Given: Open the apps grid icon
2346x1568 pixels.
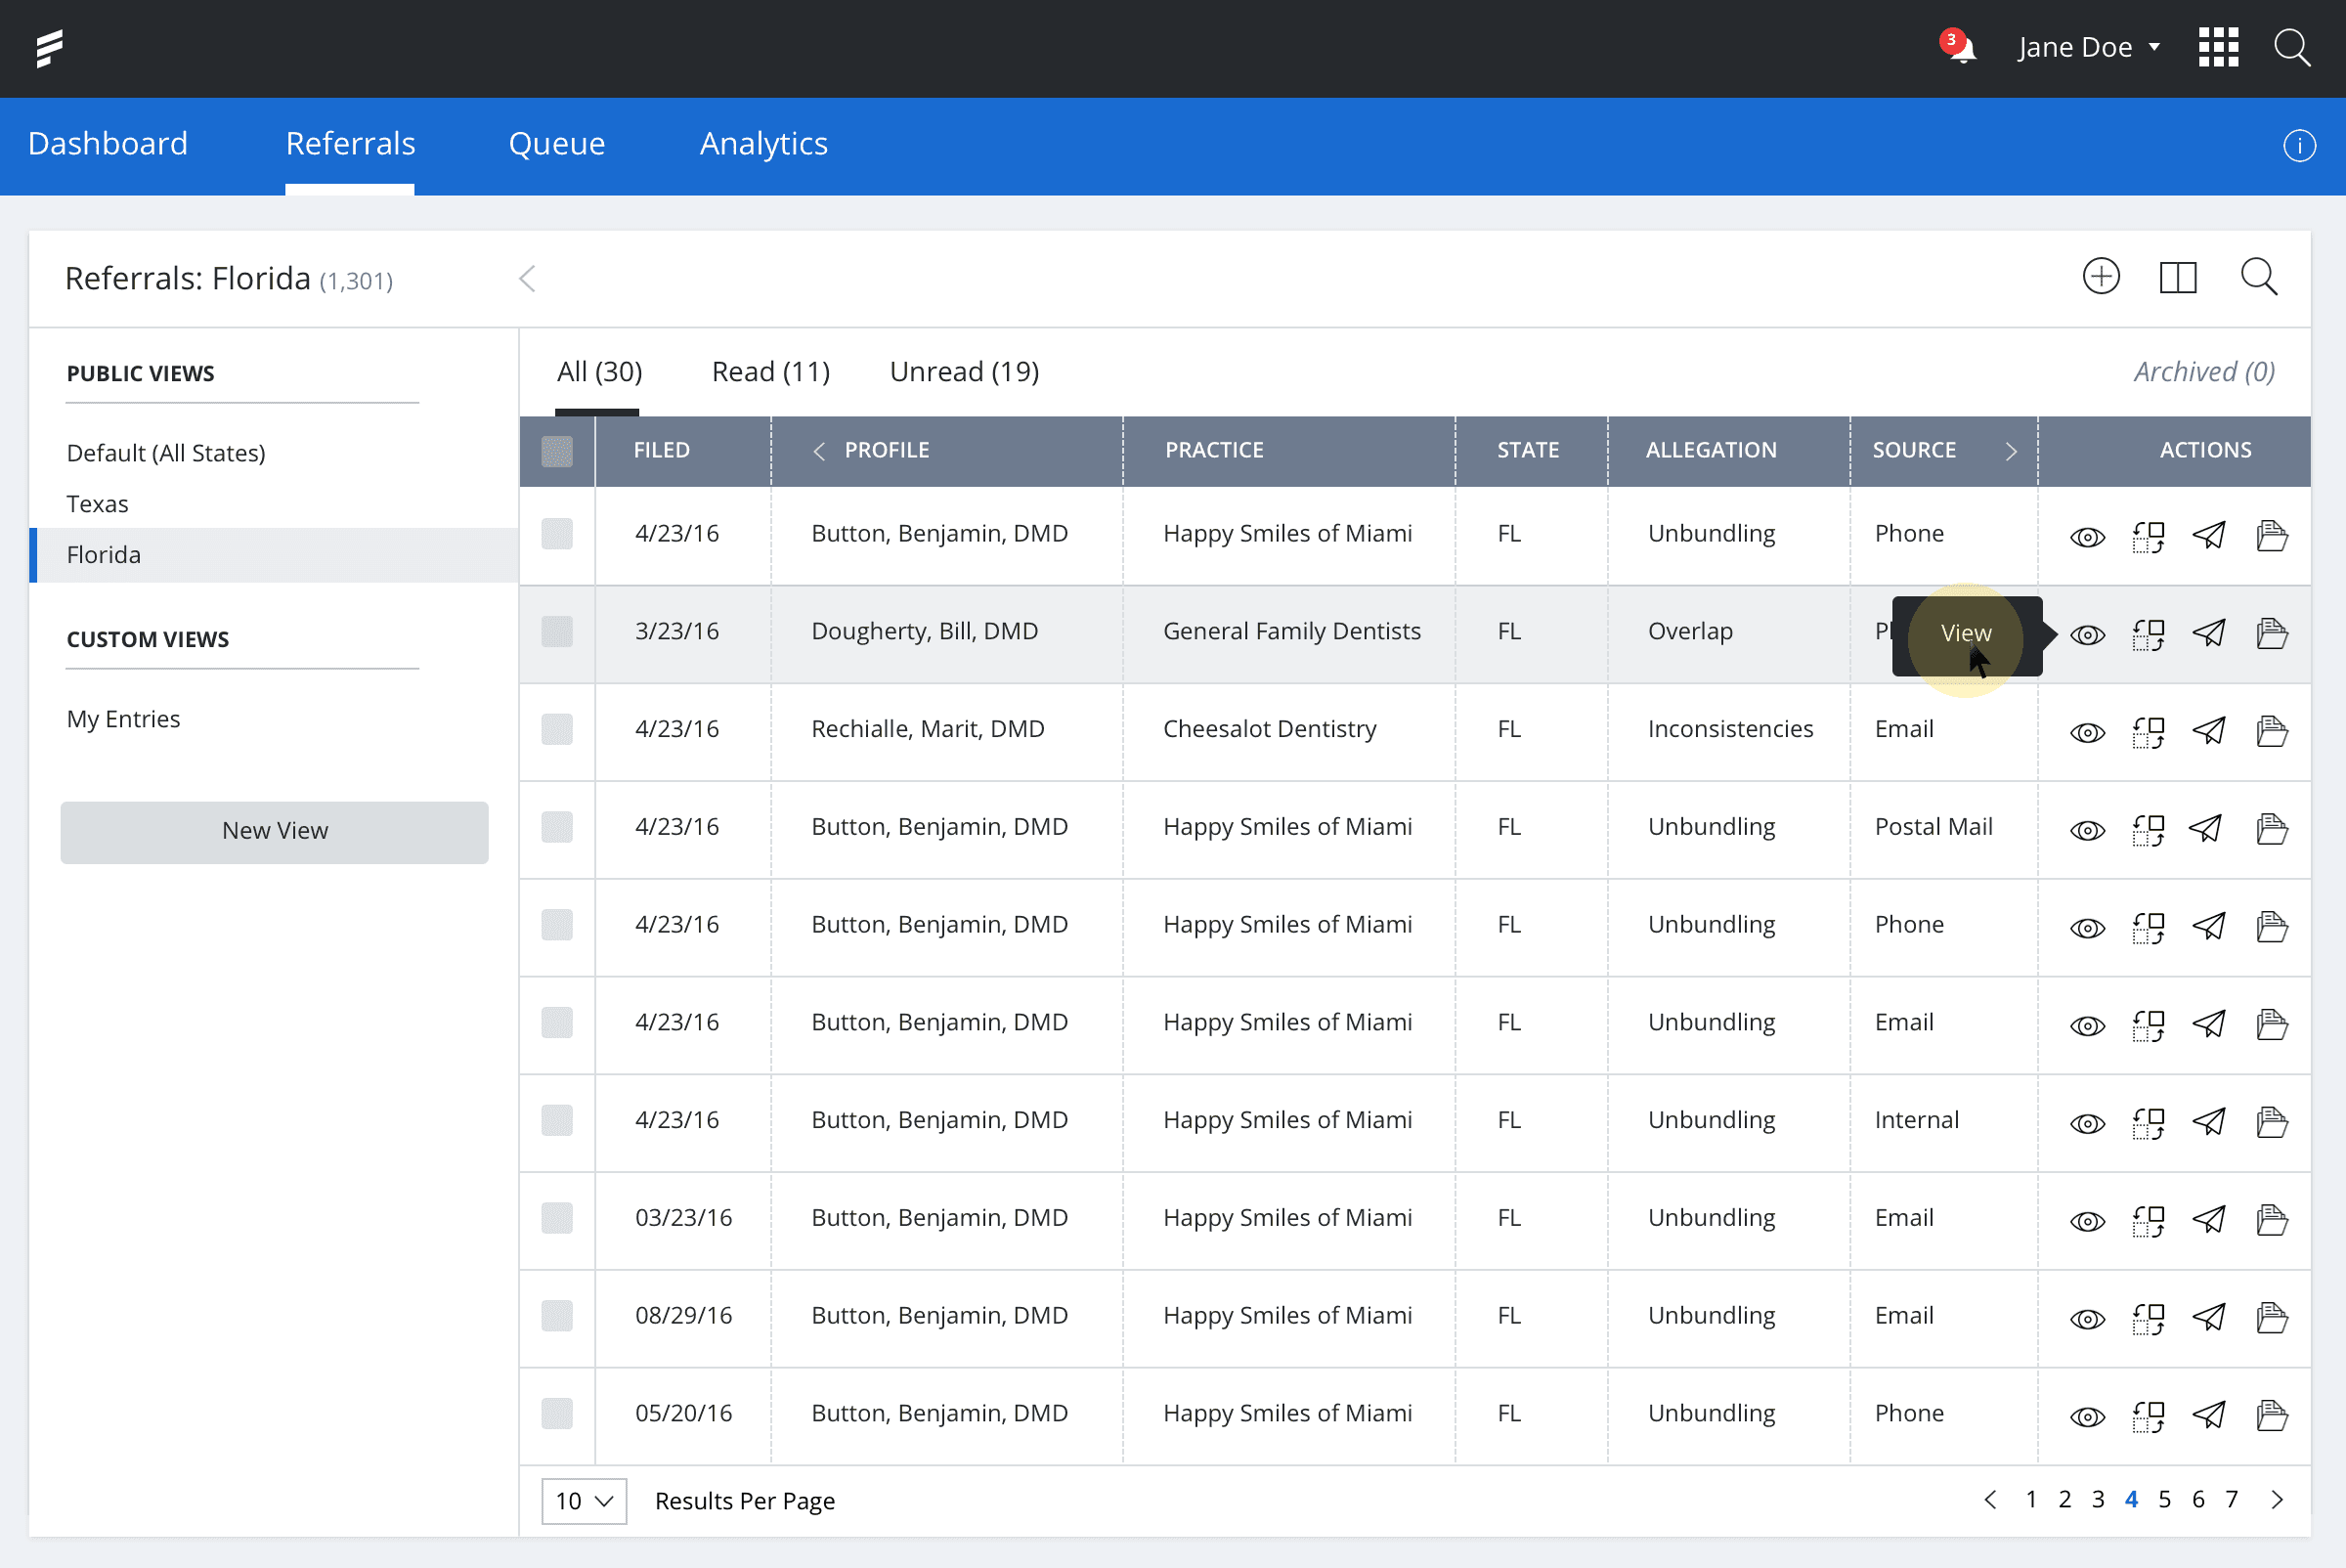Looking at the screenshot, I should (2217, 47).
